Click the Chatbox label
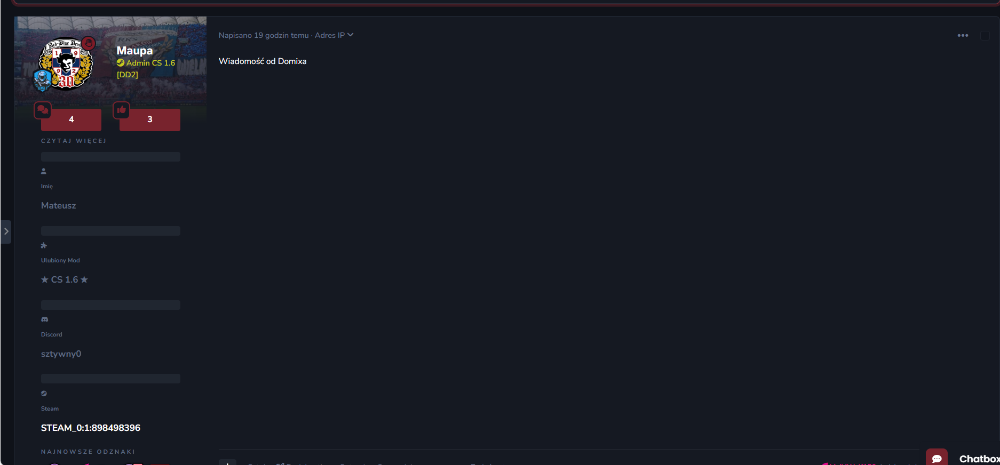Image resolution: width=1000 pixels, height=465 pixels. pos(978,459)
